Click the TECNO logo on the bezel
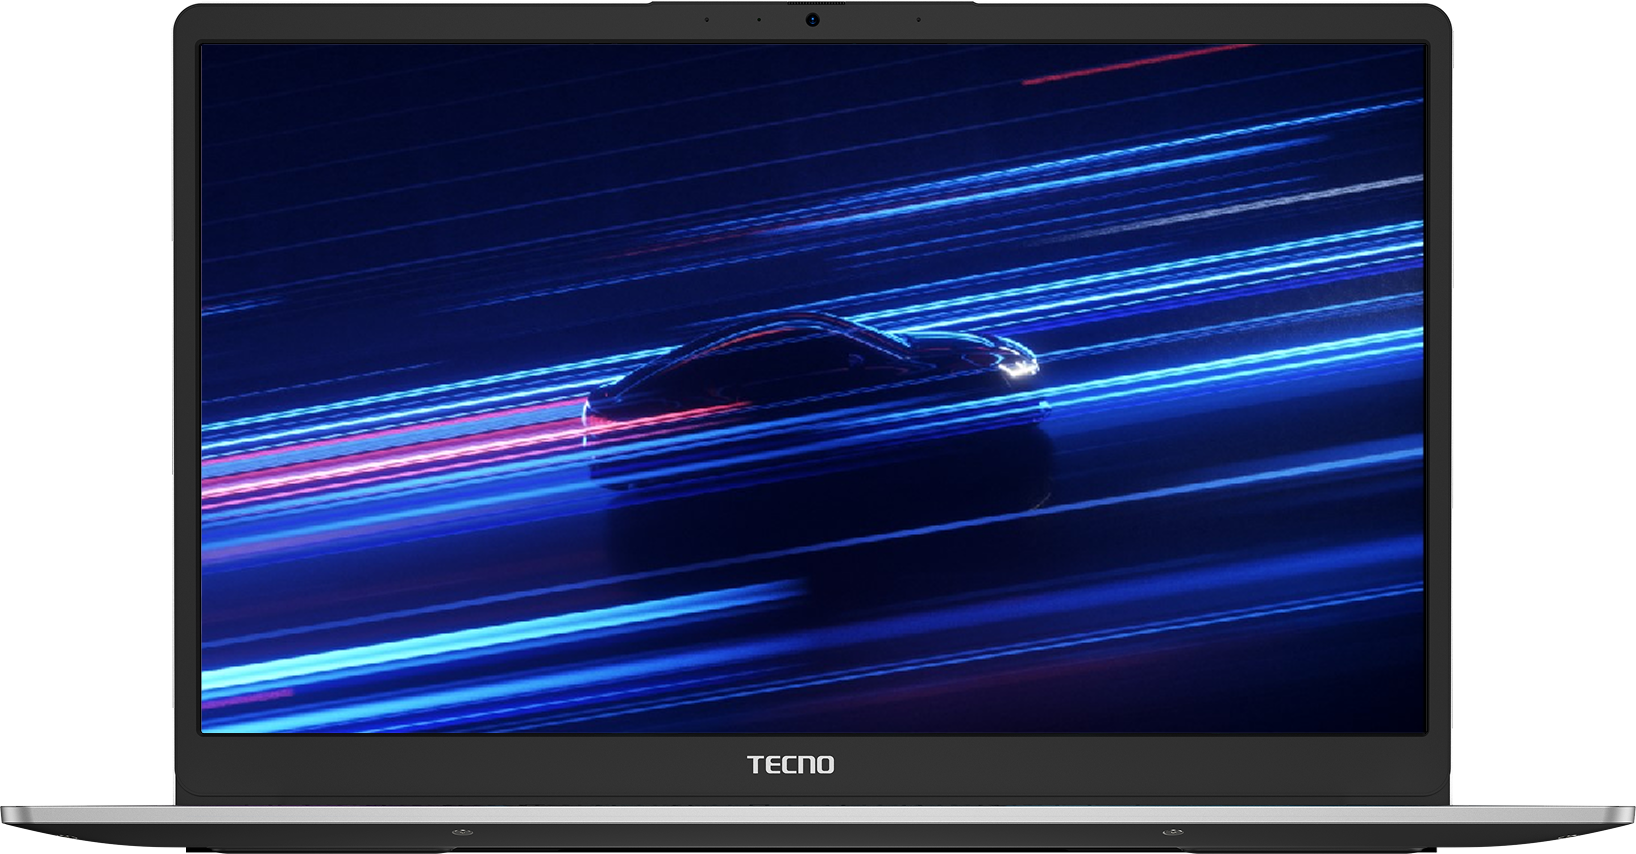The height and width of the screenshot is (854, 1636). point(790,765)
